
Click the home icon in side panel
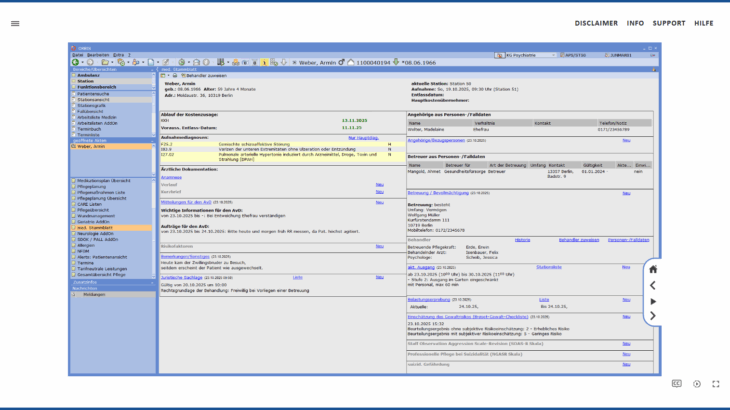point(653,269)
